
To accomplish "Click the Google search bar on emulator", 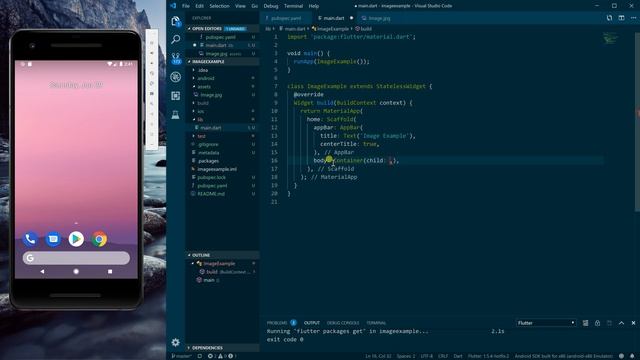I will click(76, 258).
